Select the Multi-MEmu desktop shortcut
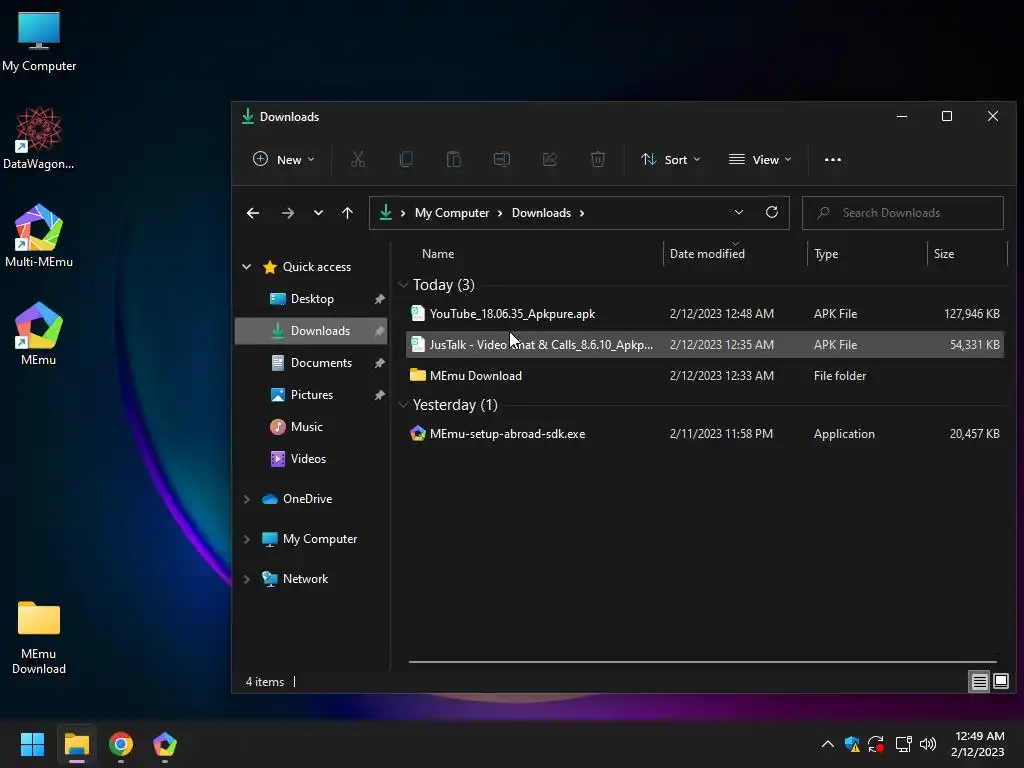 39,236
